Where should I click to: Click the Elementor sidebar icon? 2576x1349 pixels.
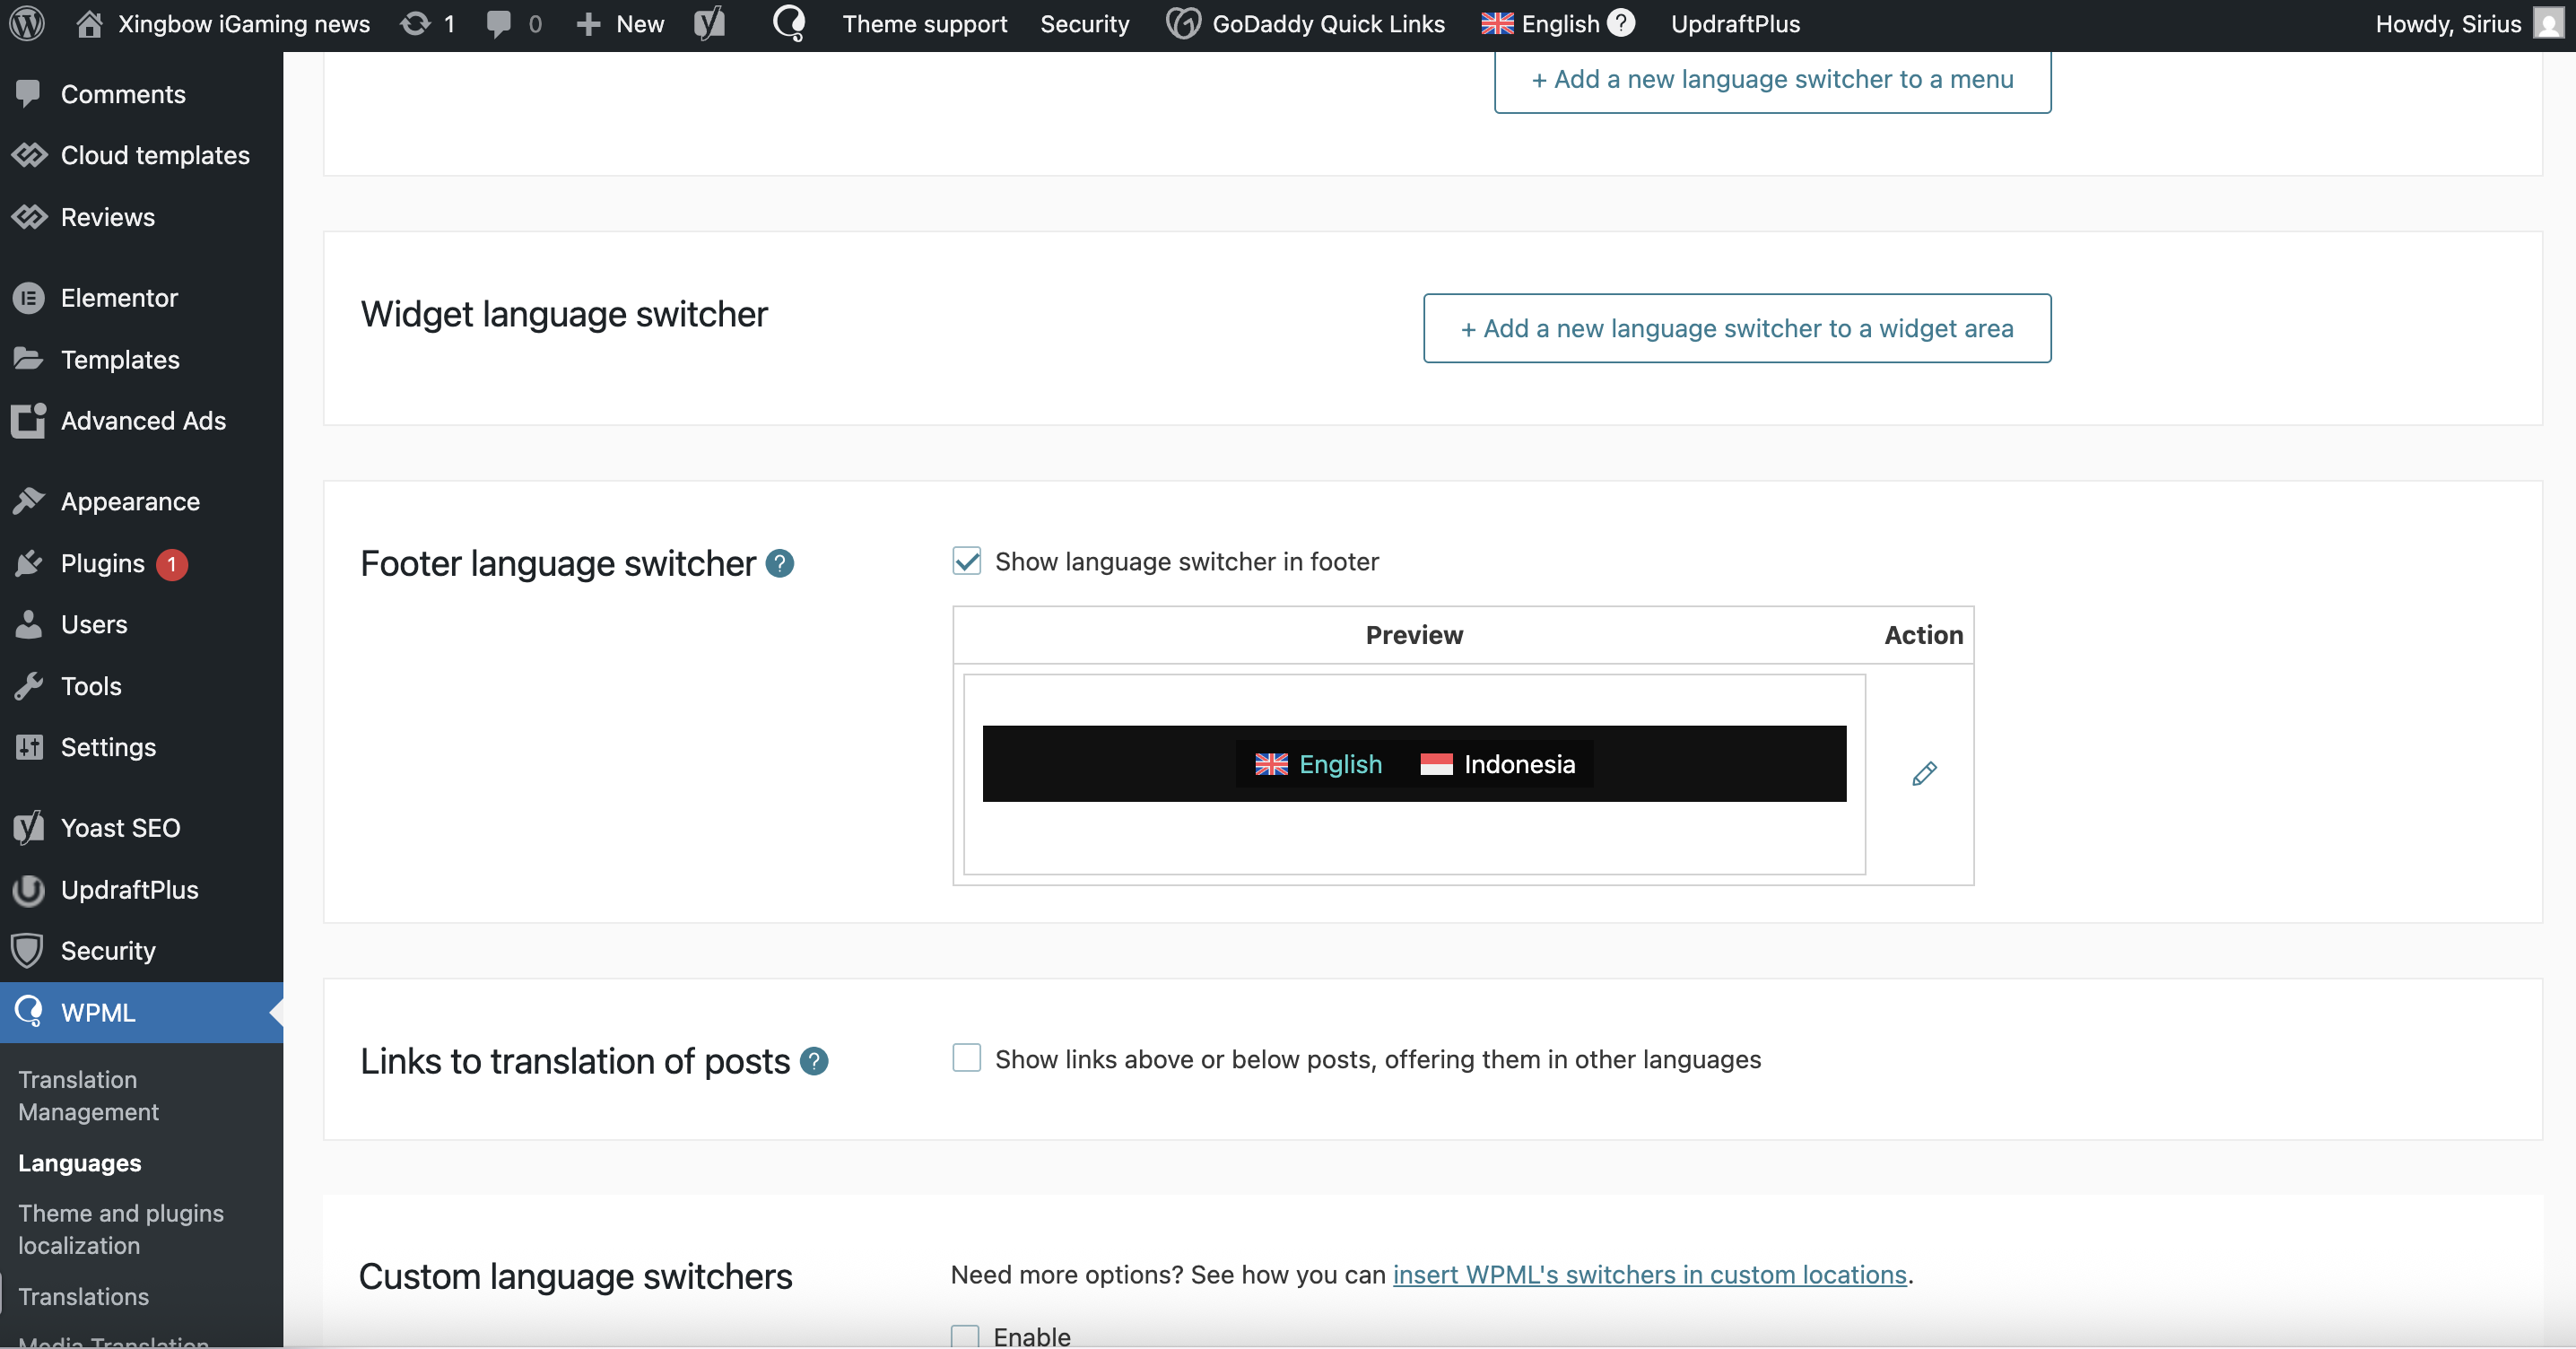(x=29, y=298)
